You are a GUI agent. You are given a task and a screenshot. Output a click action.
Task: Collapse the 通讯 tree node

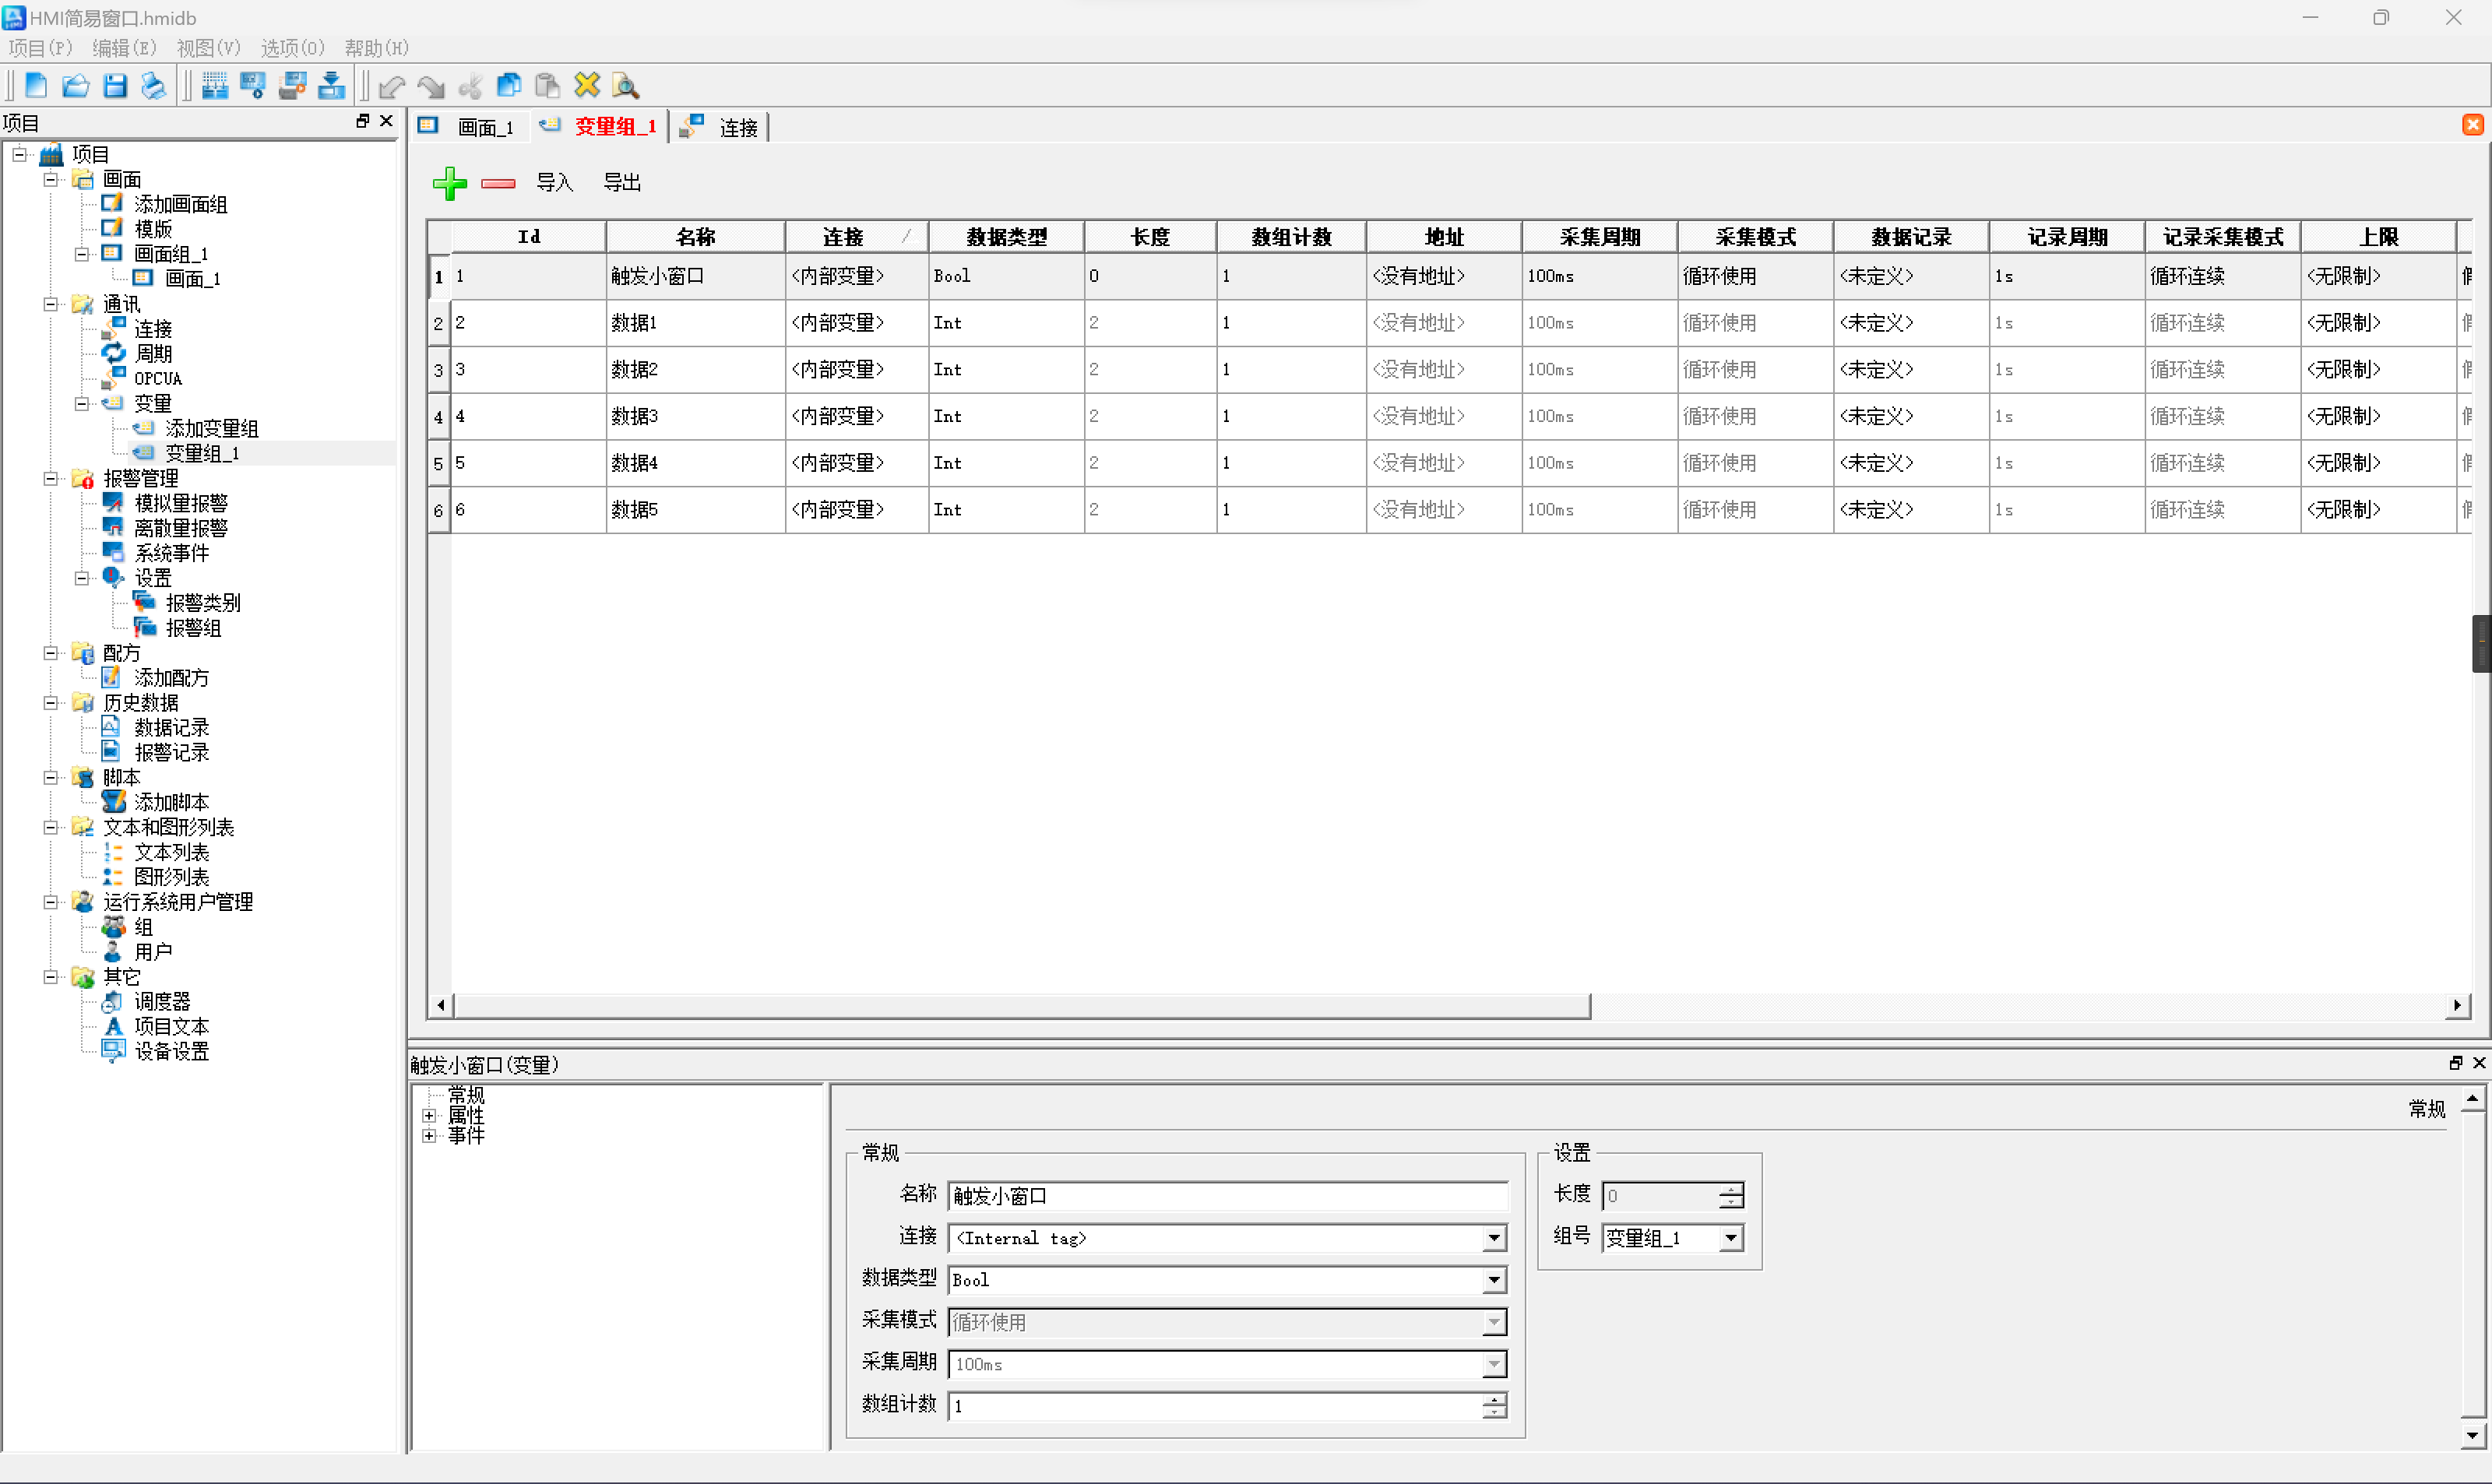[51, 304]
